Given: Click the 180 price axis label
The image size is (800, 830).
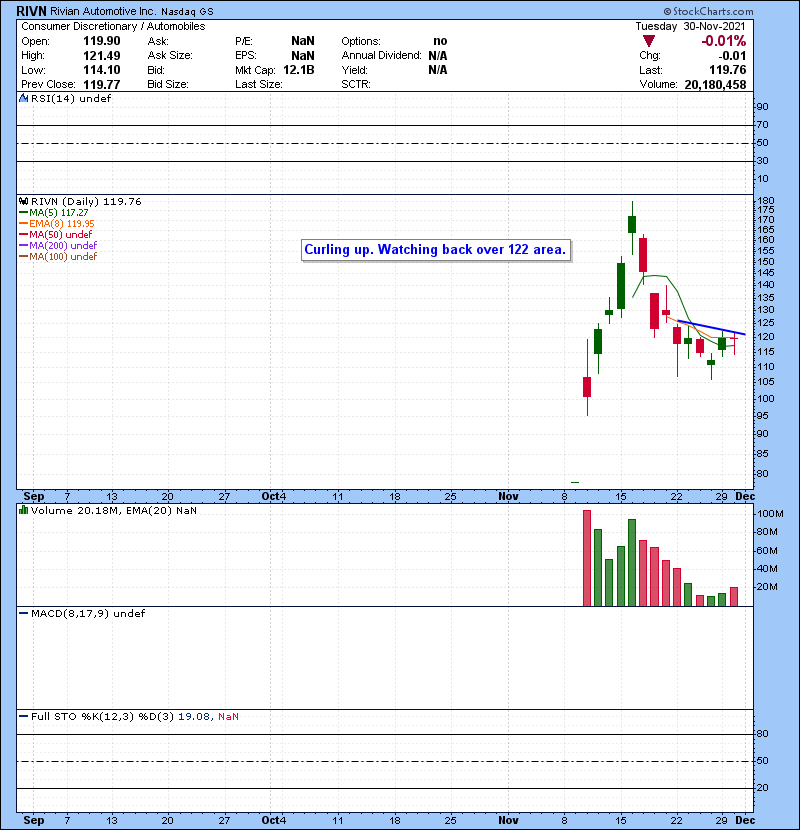Looking at the screenshot, I should coord(766,201).
